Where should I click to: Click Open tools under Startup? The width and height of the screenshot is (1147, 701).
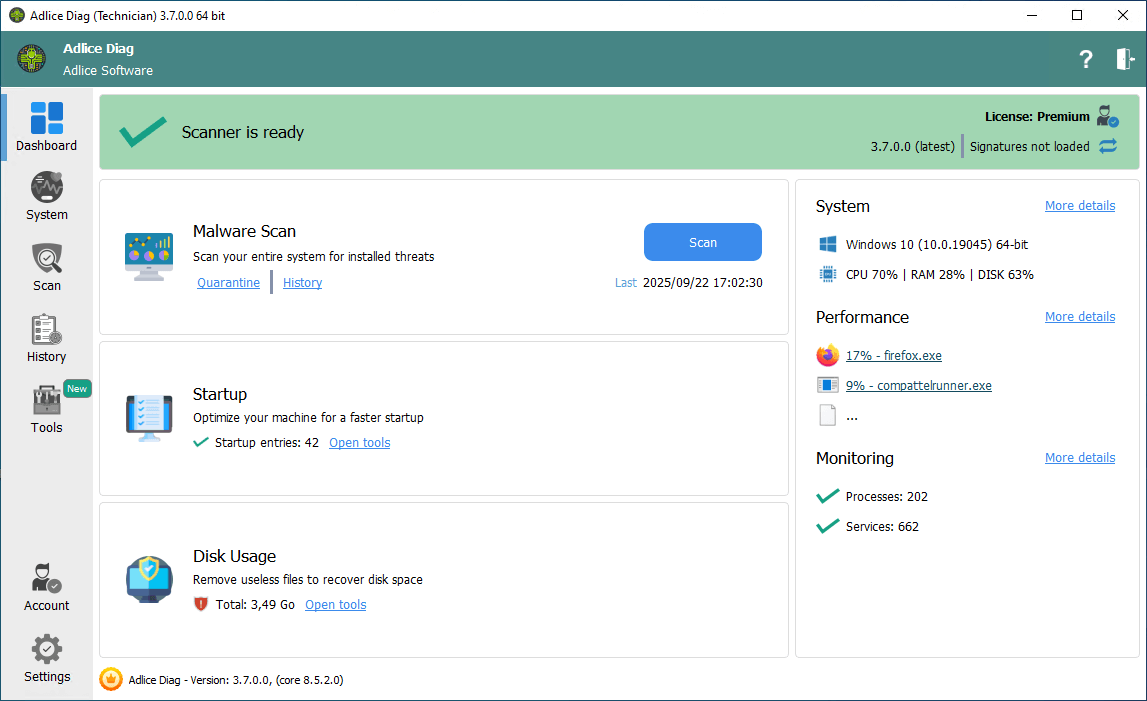(x=359, y=443)
